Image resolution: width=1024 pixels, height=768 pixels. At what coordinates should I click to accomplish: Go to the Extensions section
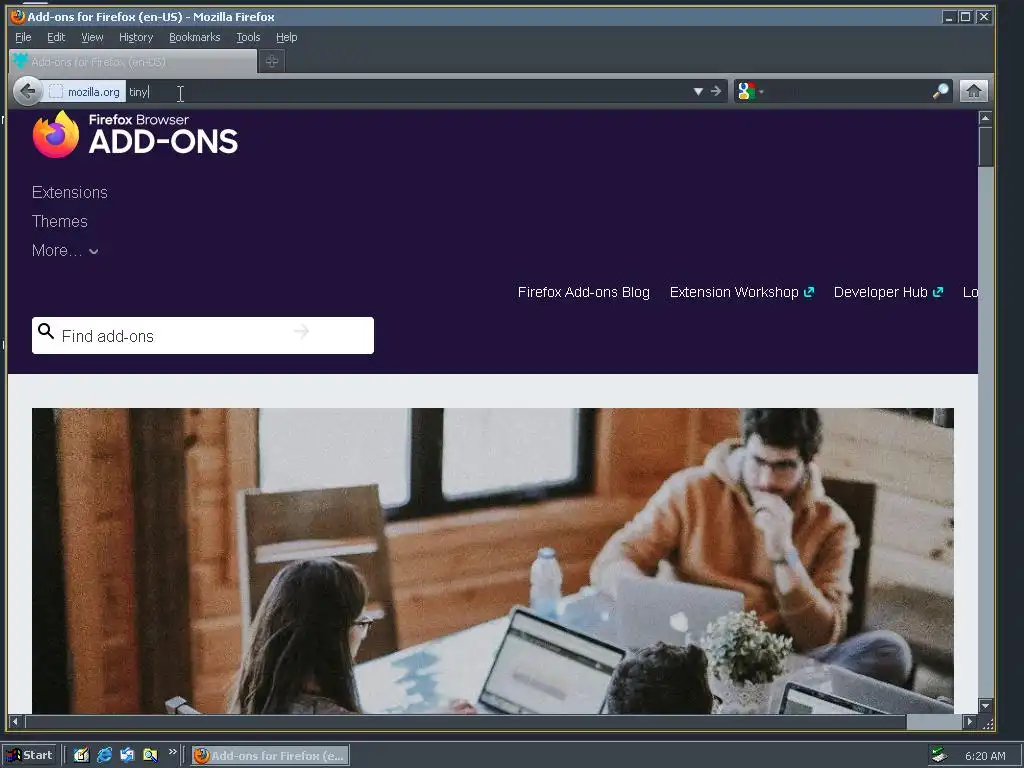click(x=70, y=193)
